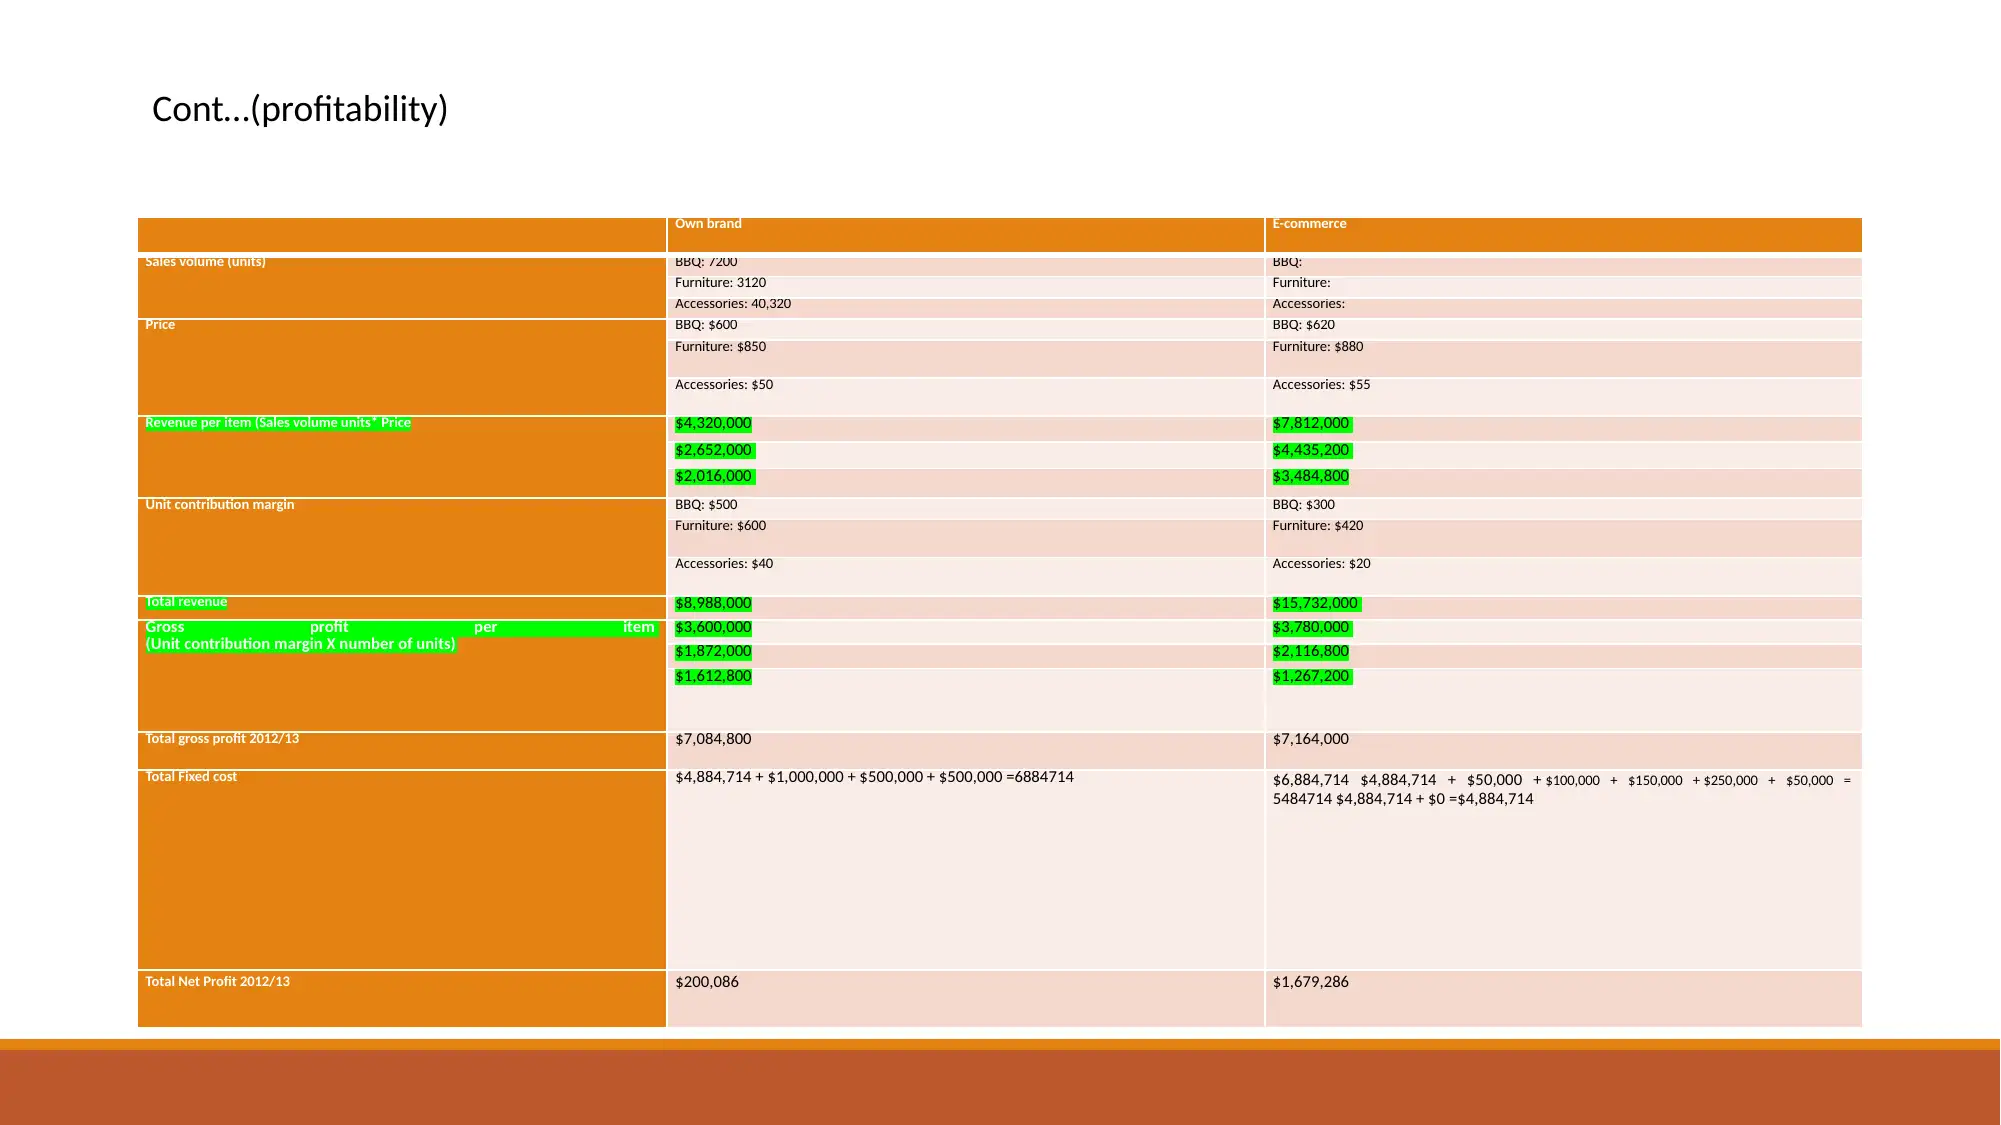Screen dimensions: 2001x1125
Task: Click the $7,084,800 gross profit value
Action: point(713,740)
